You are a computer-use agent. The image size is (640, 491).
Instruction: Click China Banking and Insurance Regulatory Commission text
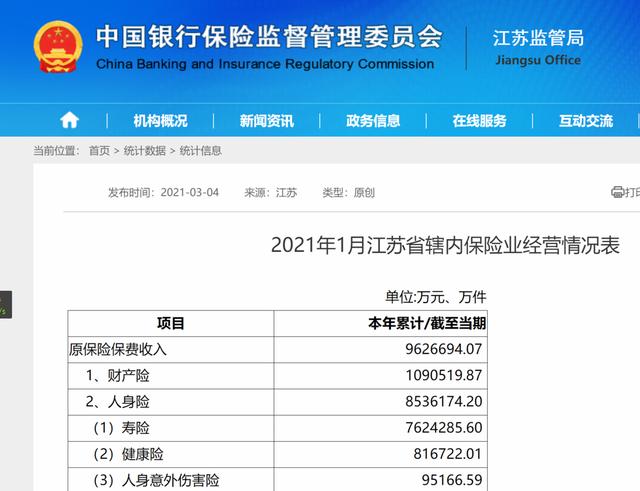[265, 64]
